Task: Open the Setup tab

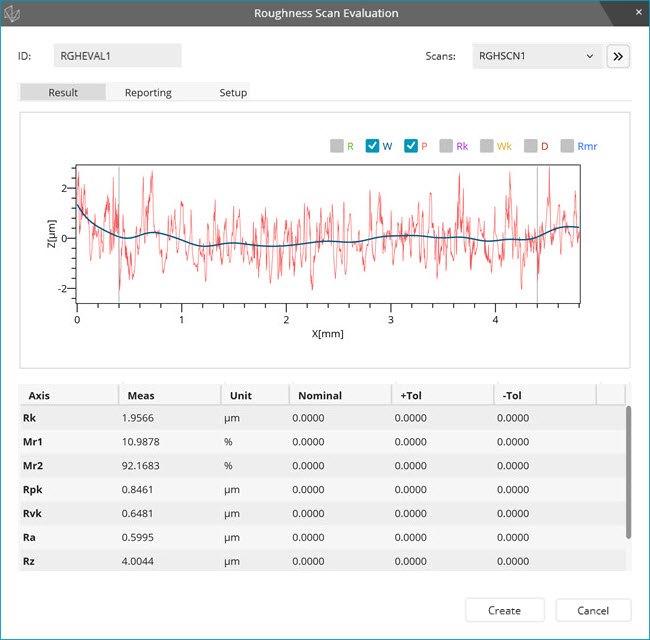Action: click(233, 92)
